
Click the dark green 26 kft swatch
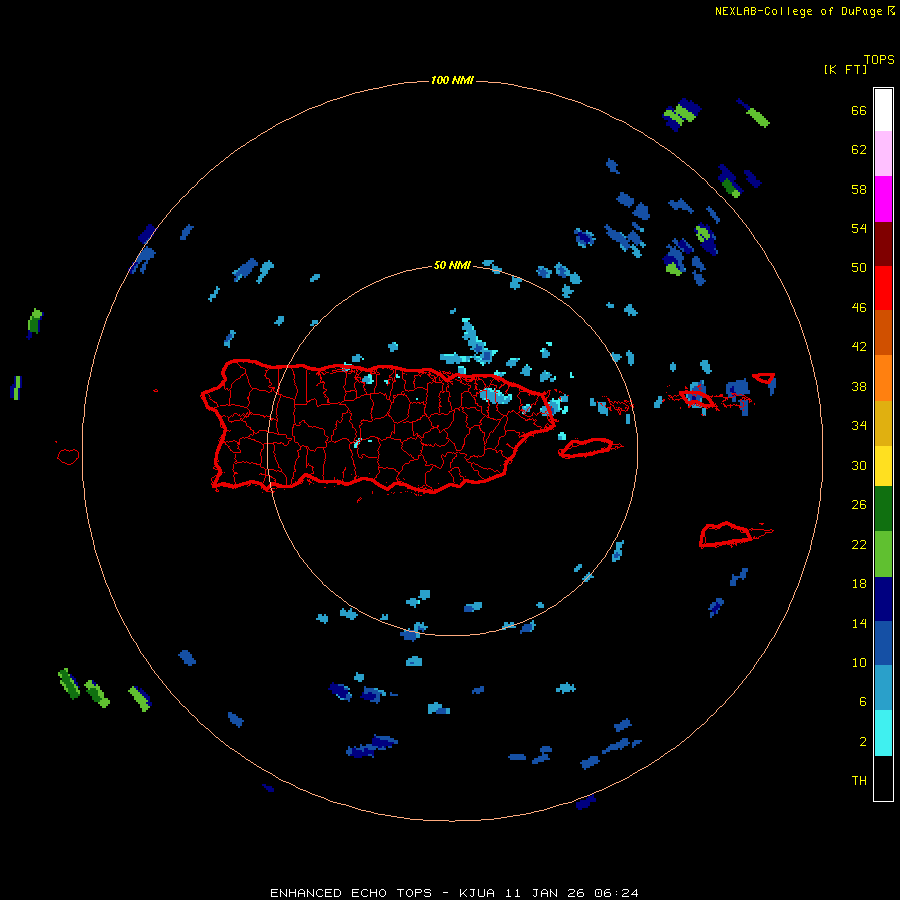[x=883, y=509]
